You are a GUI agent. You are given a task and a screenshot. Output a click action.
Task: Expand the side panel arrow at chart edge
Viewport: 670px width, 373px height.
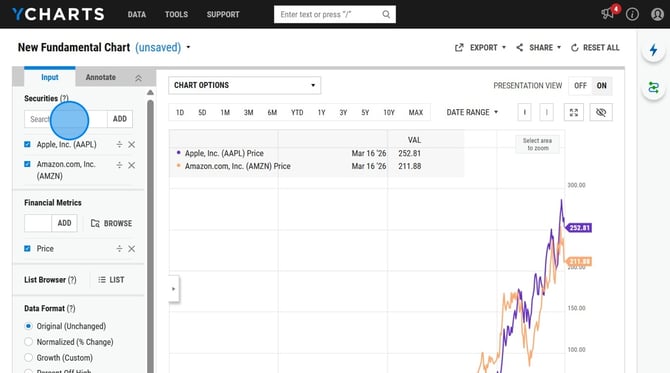(173, 289)
